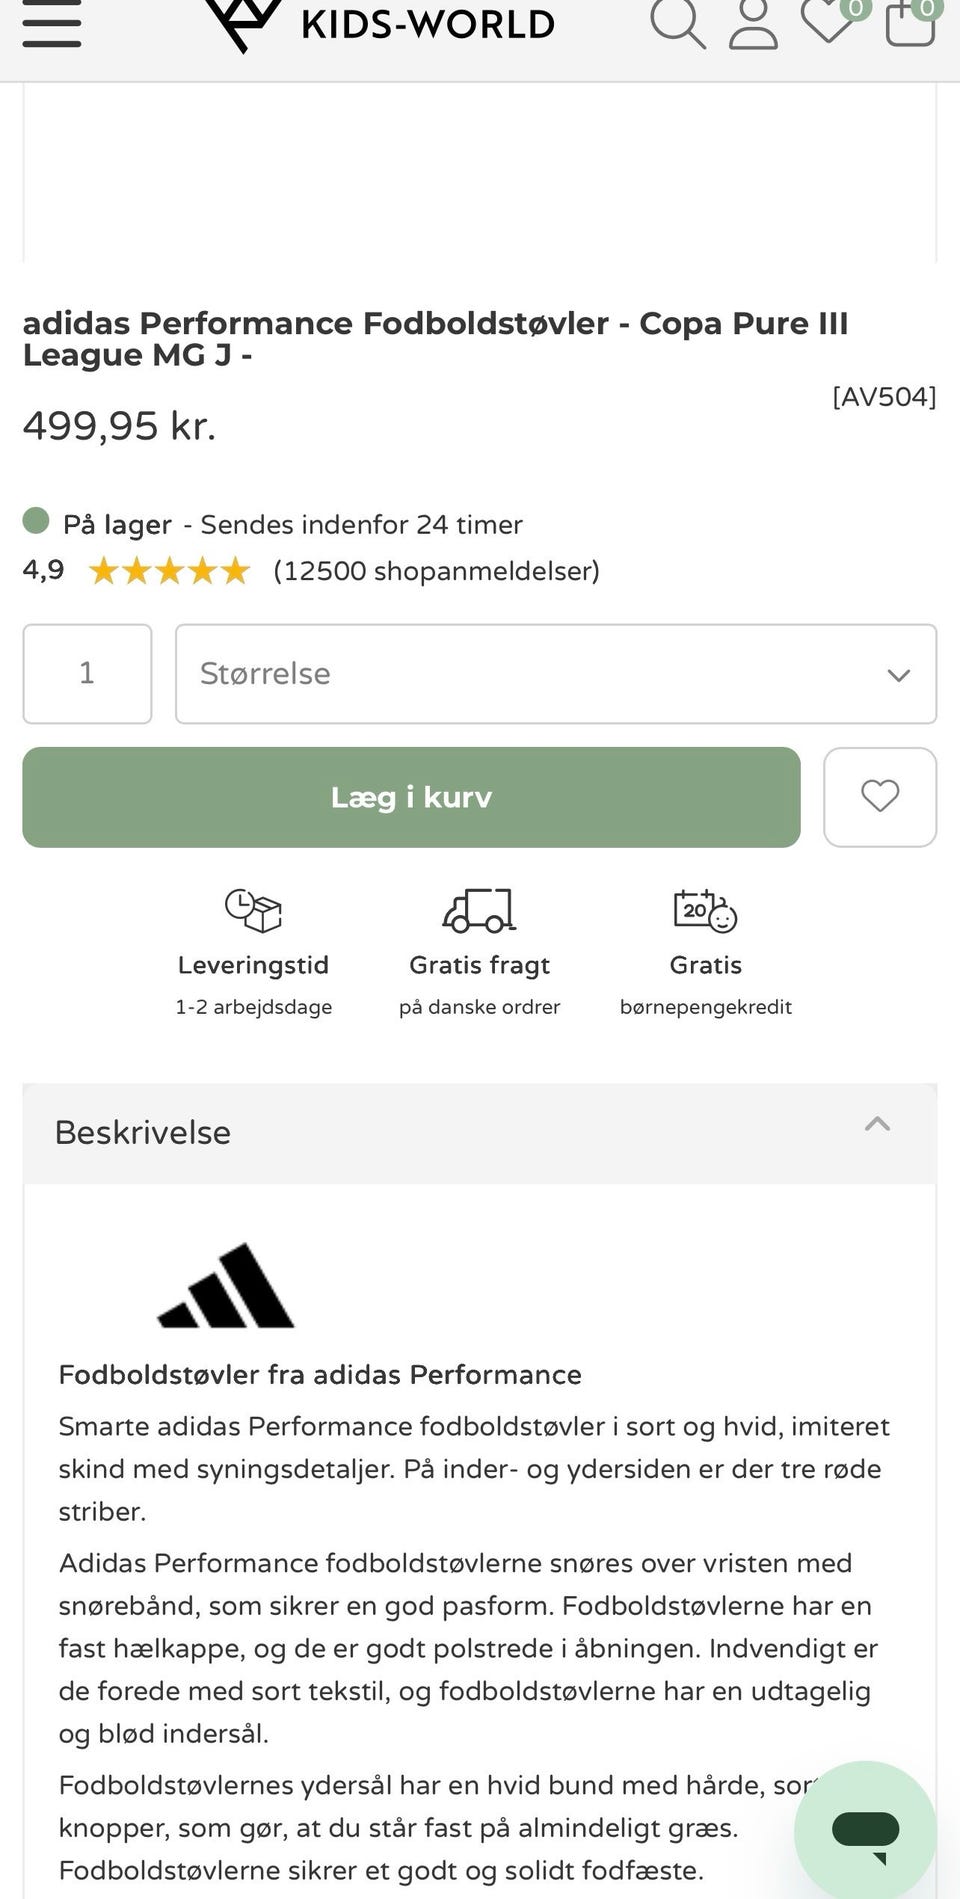The image size is (960, 1899).
Task: Click the quantity input field
Action: coord(87,674)
